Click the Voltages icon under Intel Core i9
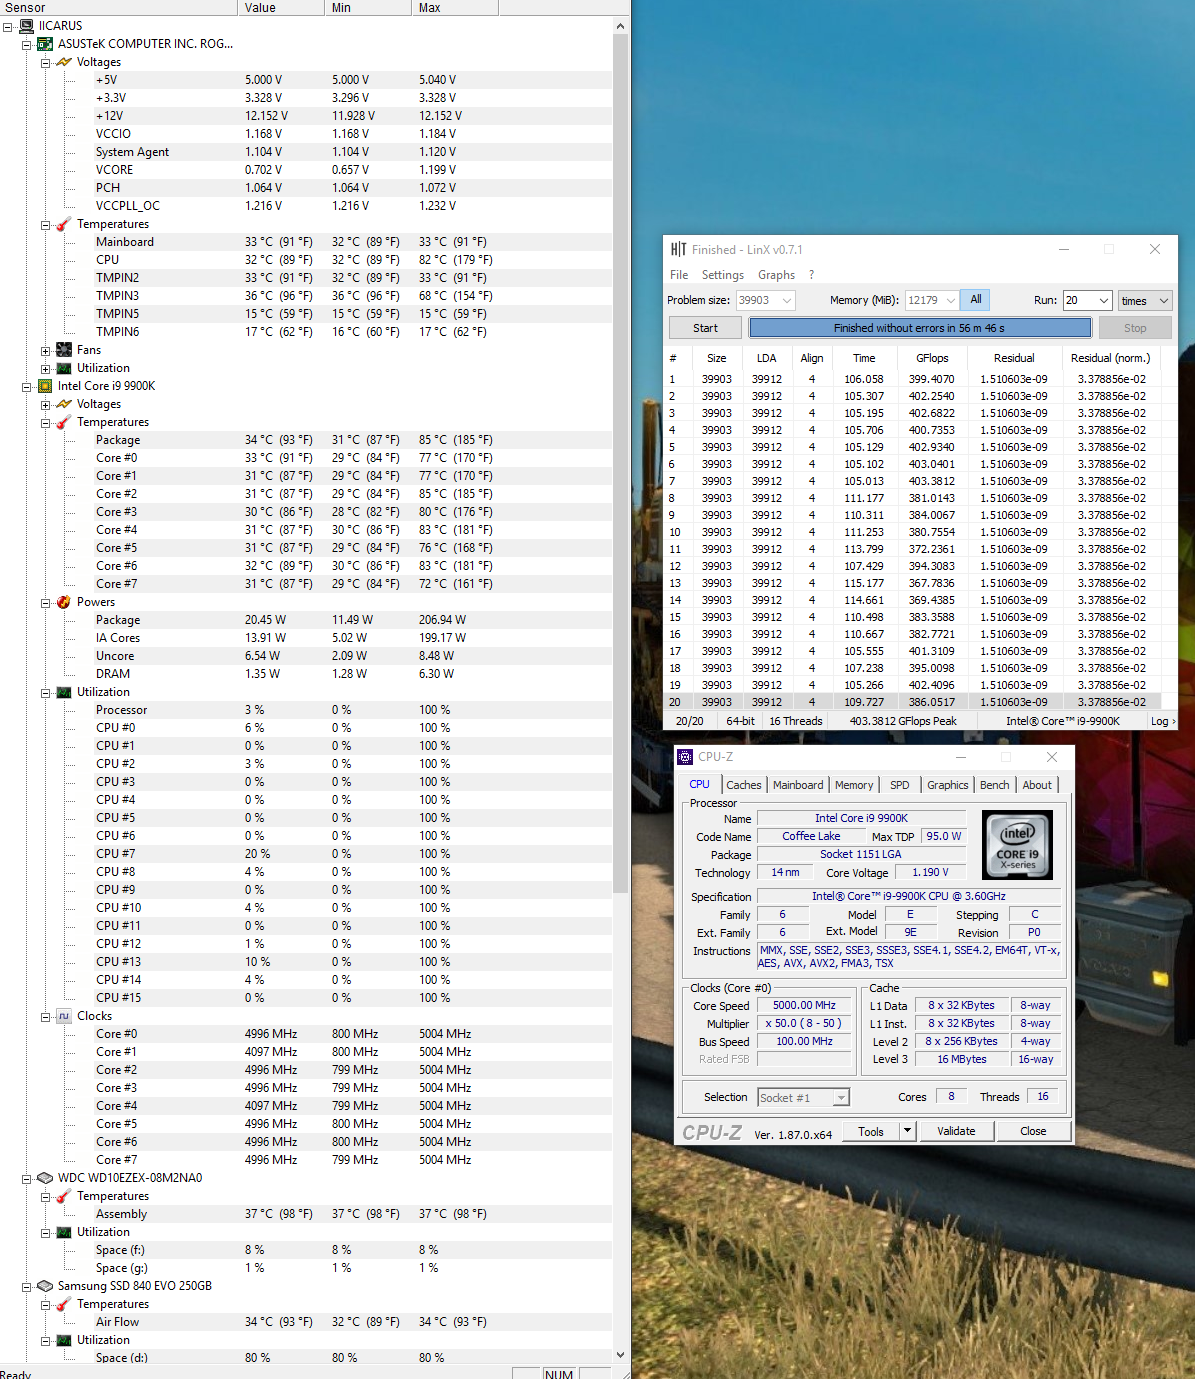 (64, 404)
